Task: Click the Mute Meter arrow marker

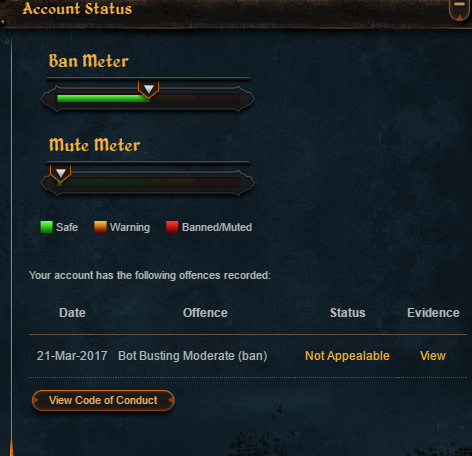Action: 61,173
